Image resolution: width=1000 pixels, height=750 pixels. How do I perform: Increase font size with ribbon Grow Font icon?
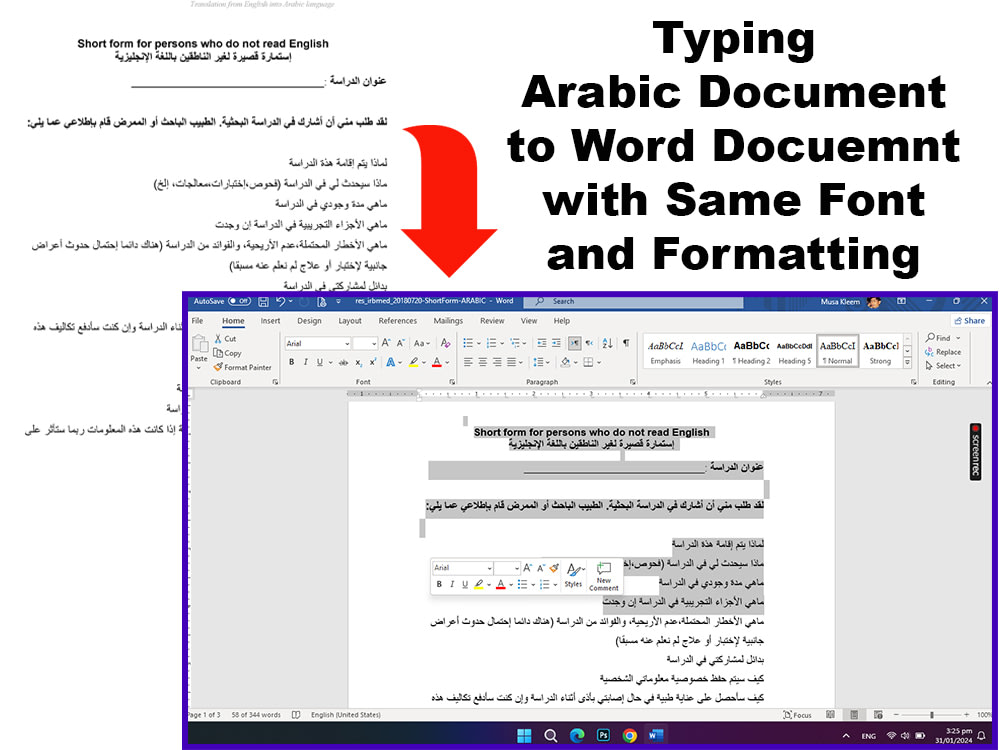pos(386,343)
